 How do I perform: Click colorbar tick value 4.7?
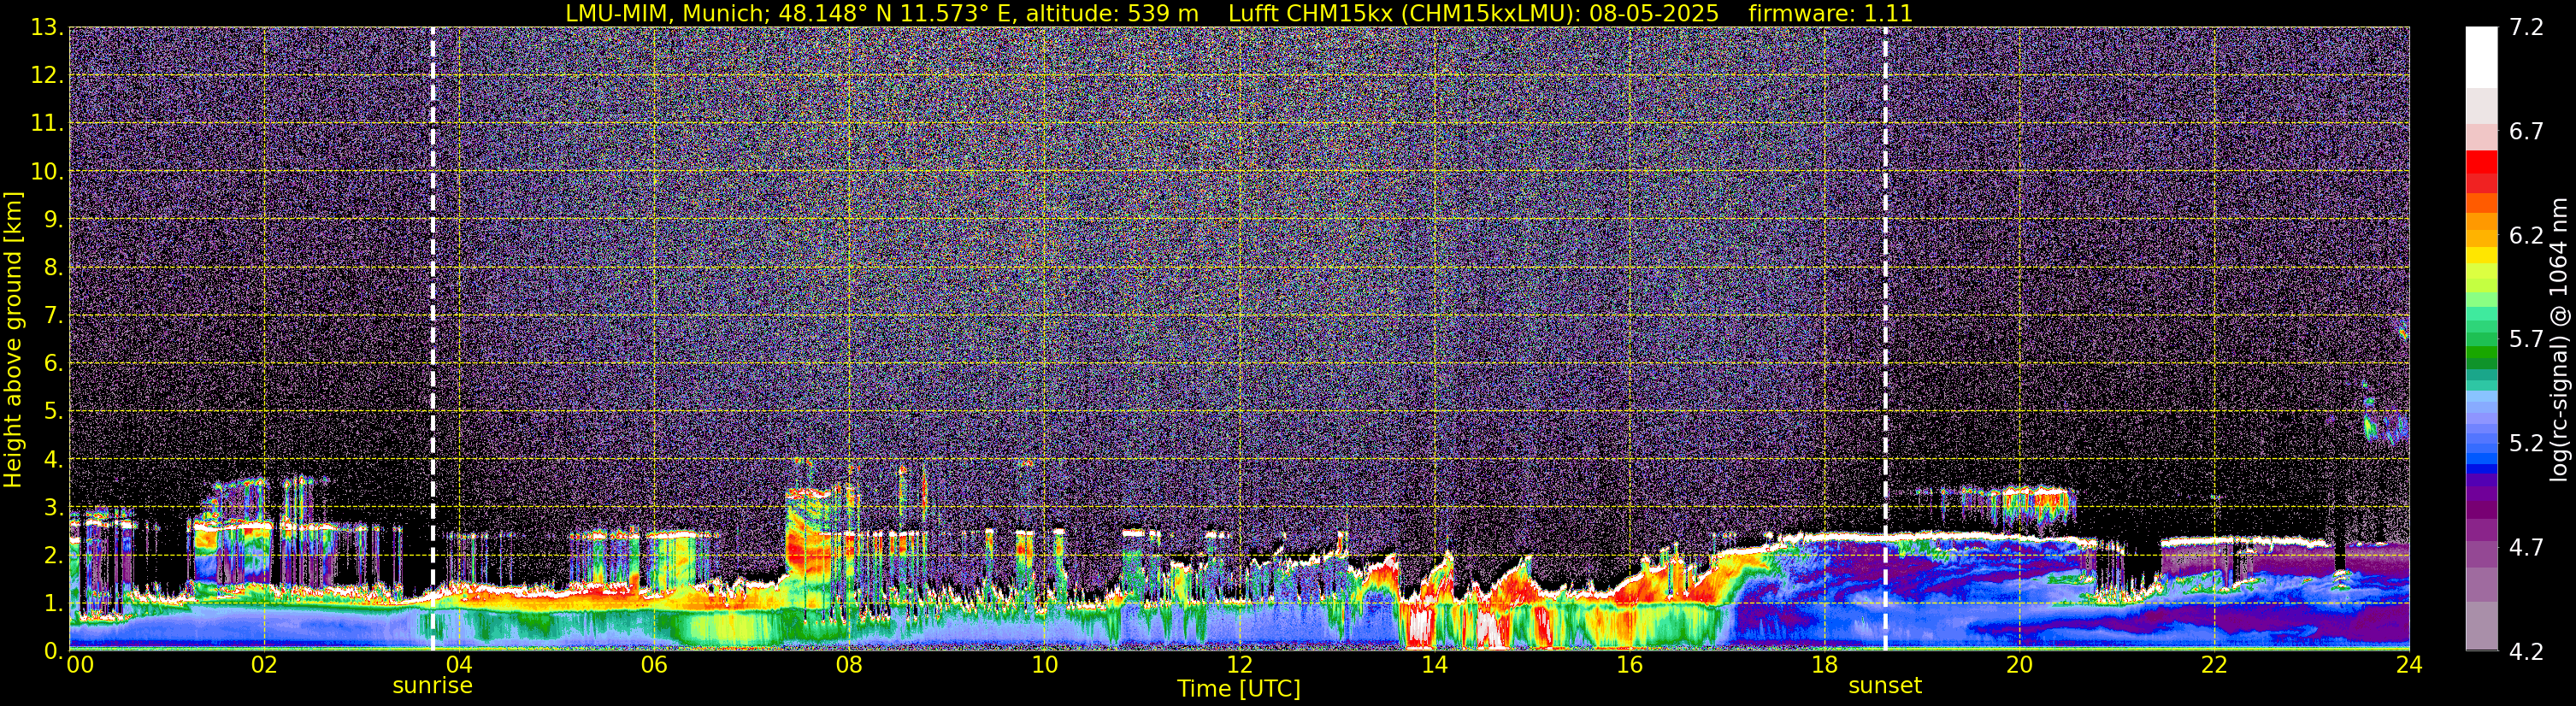(x=2526, y=547)
